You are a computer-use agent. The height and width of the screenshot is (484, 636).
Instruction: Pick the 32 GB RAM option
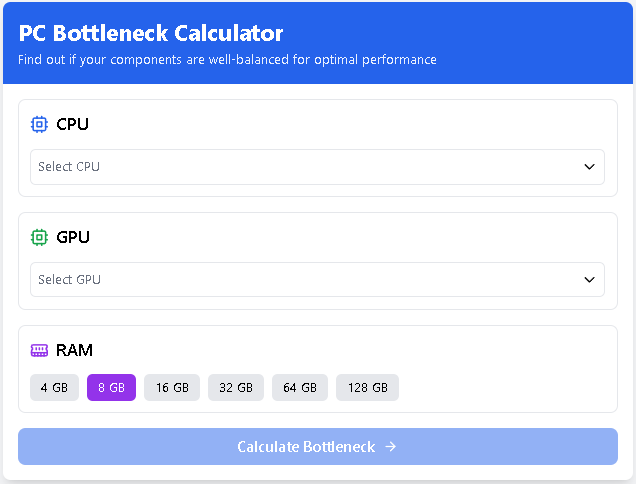tap(236, 387)
